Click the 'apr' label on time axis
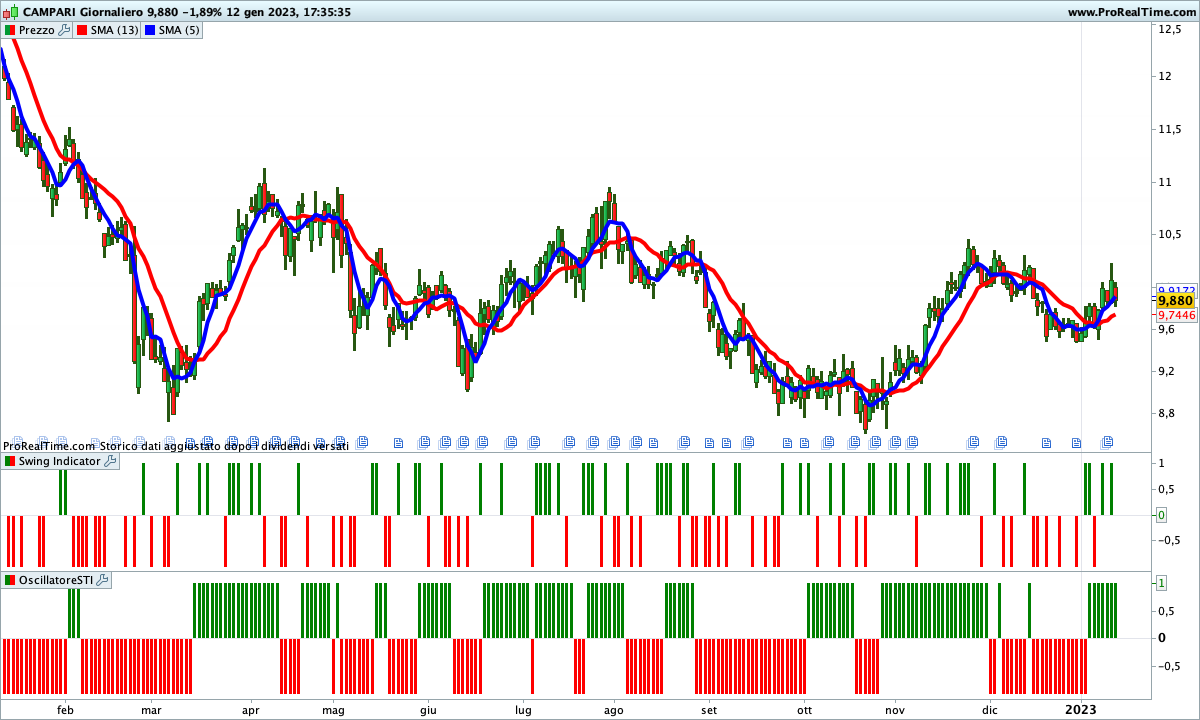Image resolution: width=1200 pixels, height=720 pixels. 250,710
